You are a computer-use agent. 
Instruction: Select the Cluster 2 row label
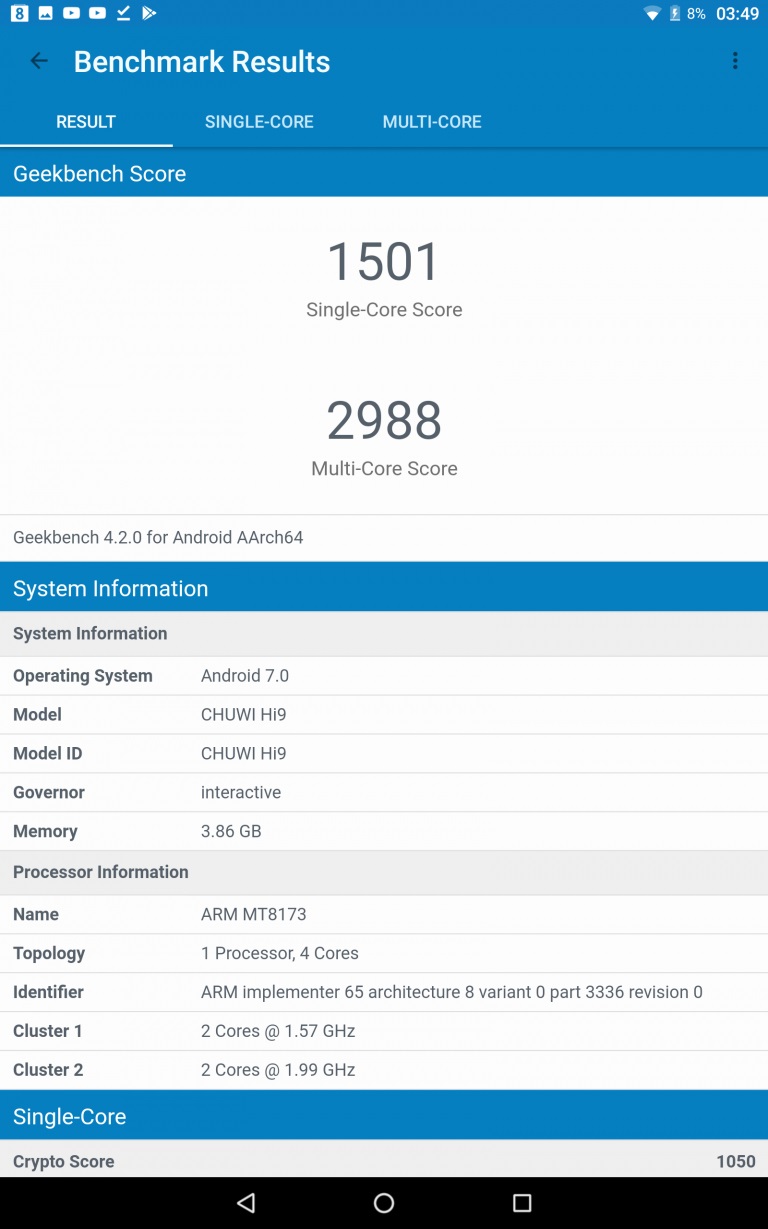(x=48, y=1071)
